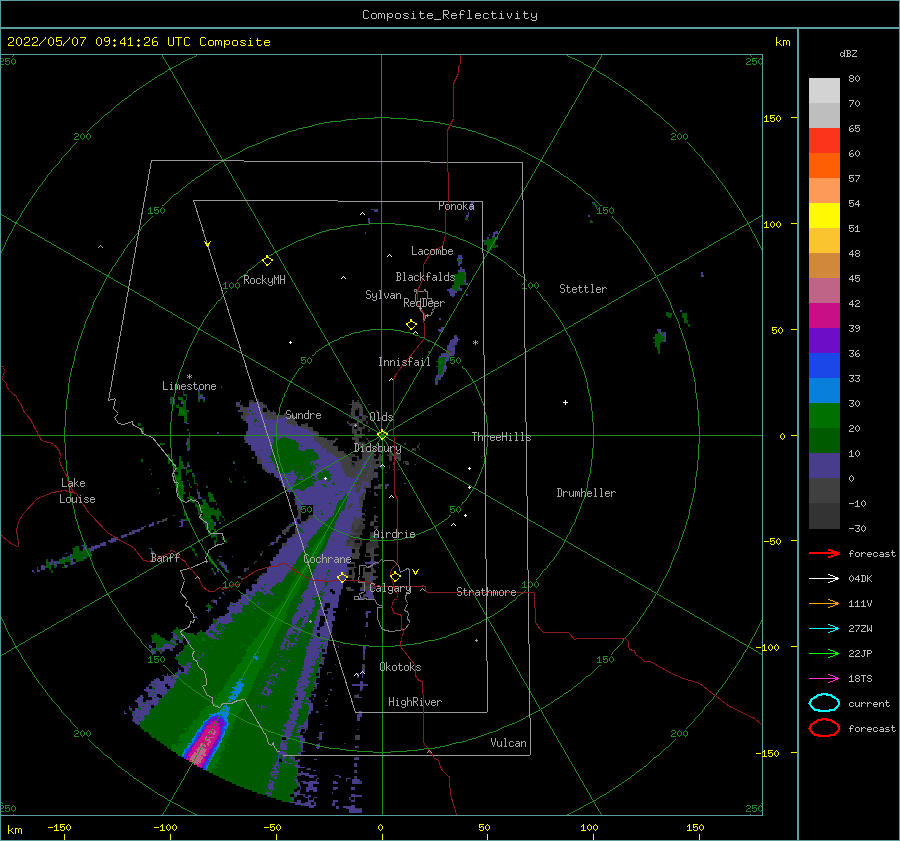Click the yellow diamond marker at radar center
The width and height of the screenshot is (900, 841).
point(382,435)
